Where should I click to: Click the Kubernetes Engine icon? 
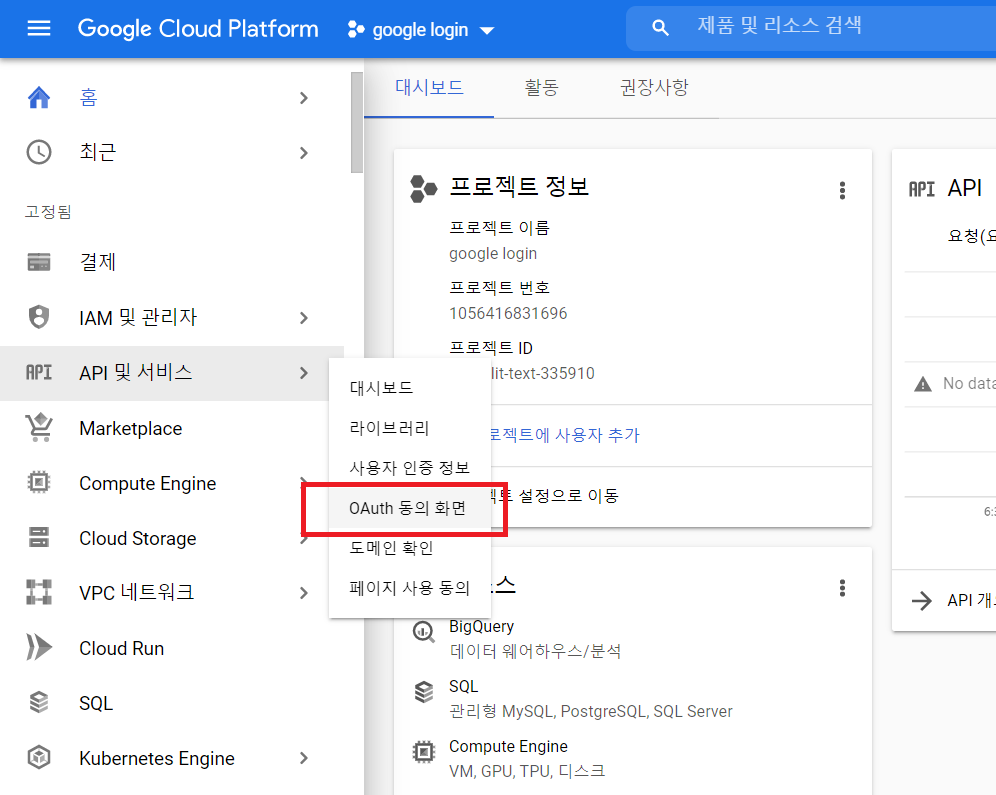(39, 758)
